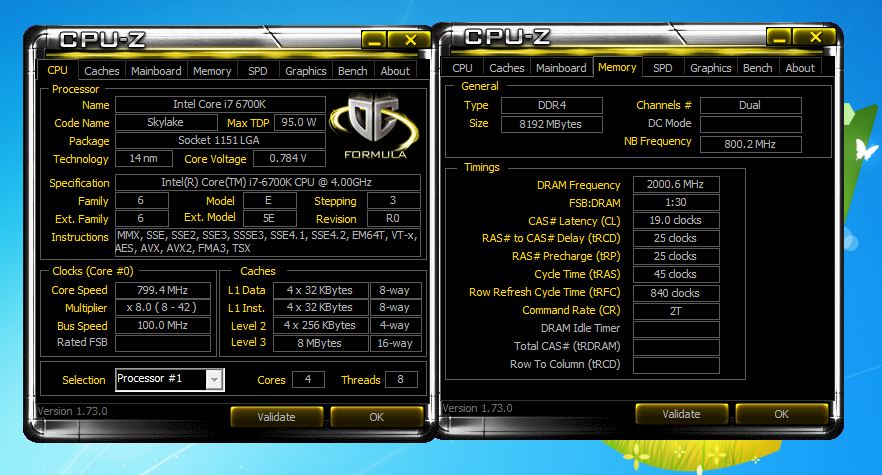Select CPU tab in the right window
Screen dimensions: 882x475
click(462, 68)
